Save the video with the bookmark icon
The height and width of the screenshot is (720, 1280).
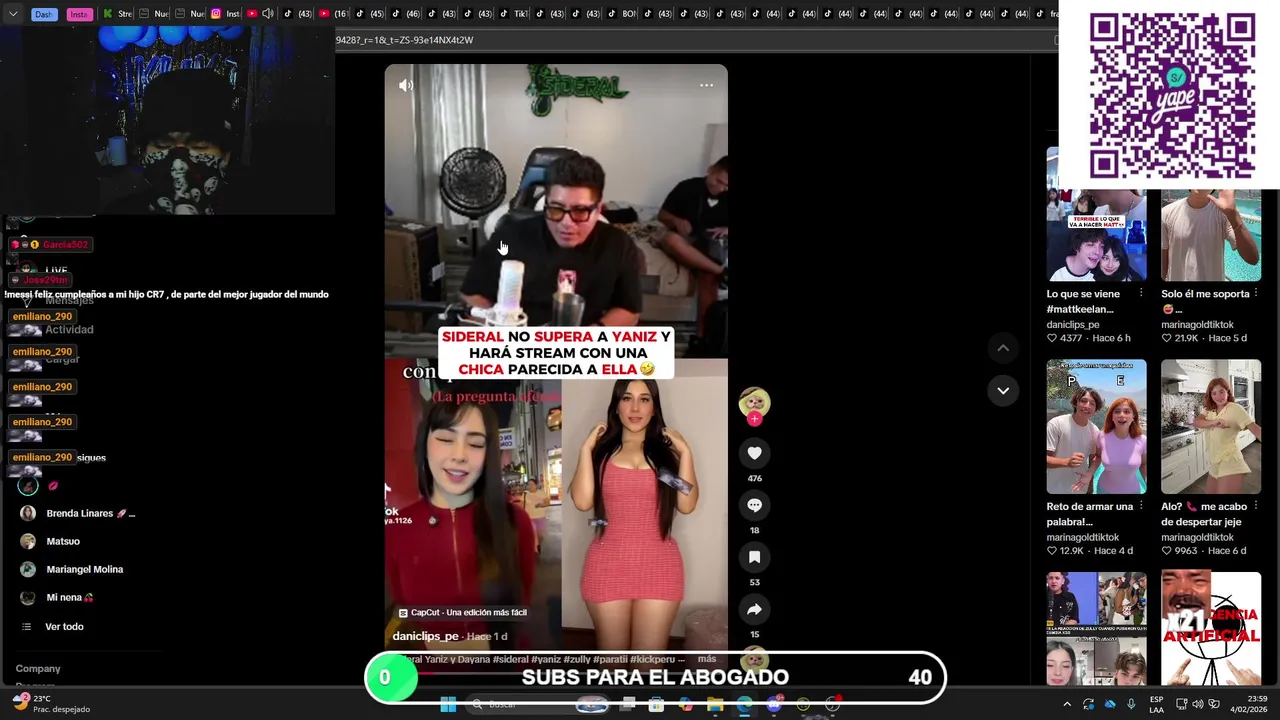coord(754,557)
